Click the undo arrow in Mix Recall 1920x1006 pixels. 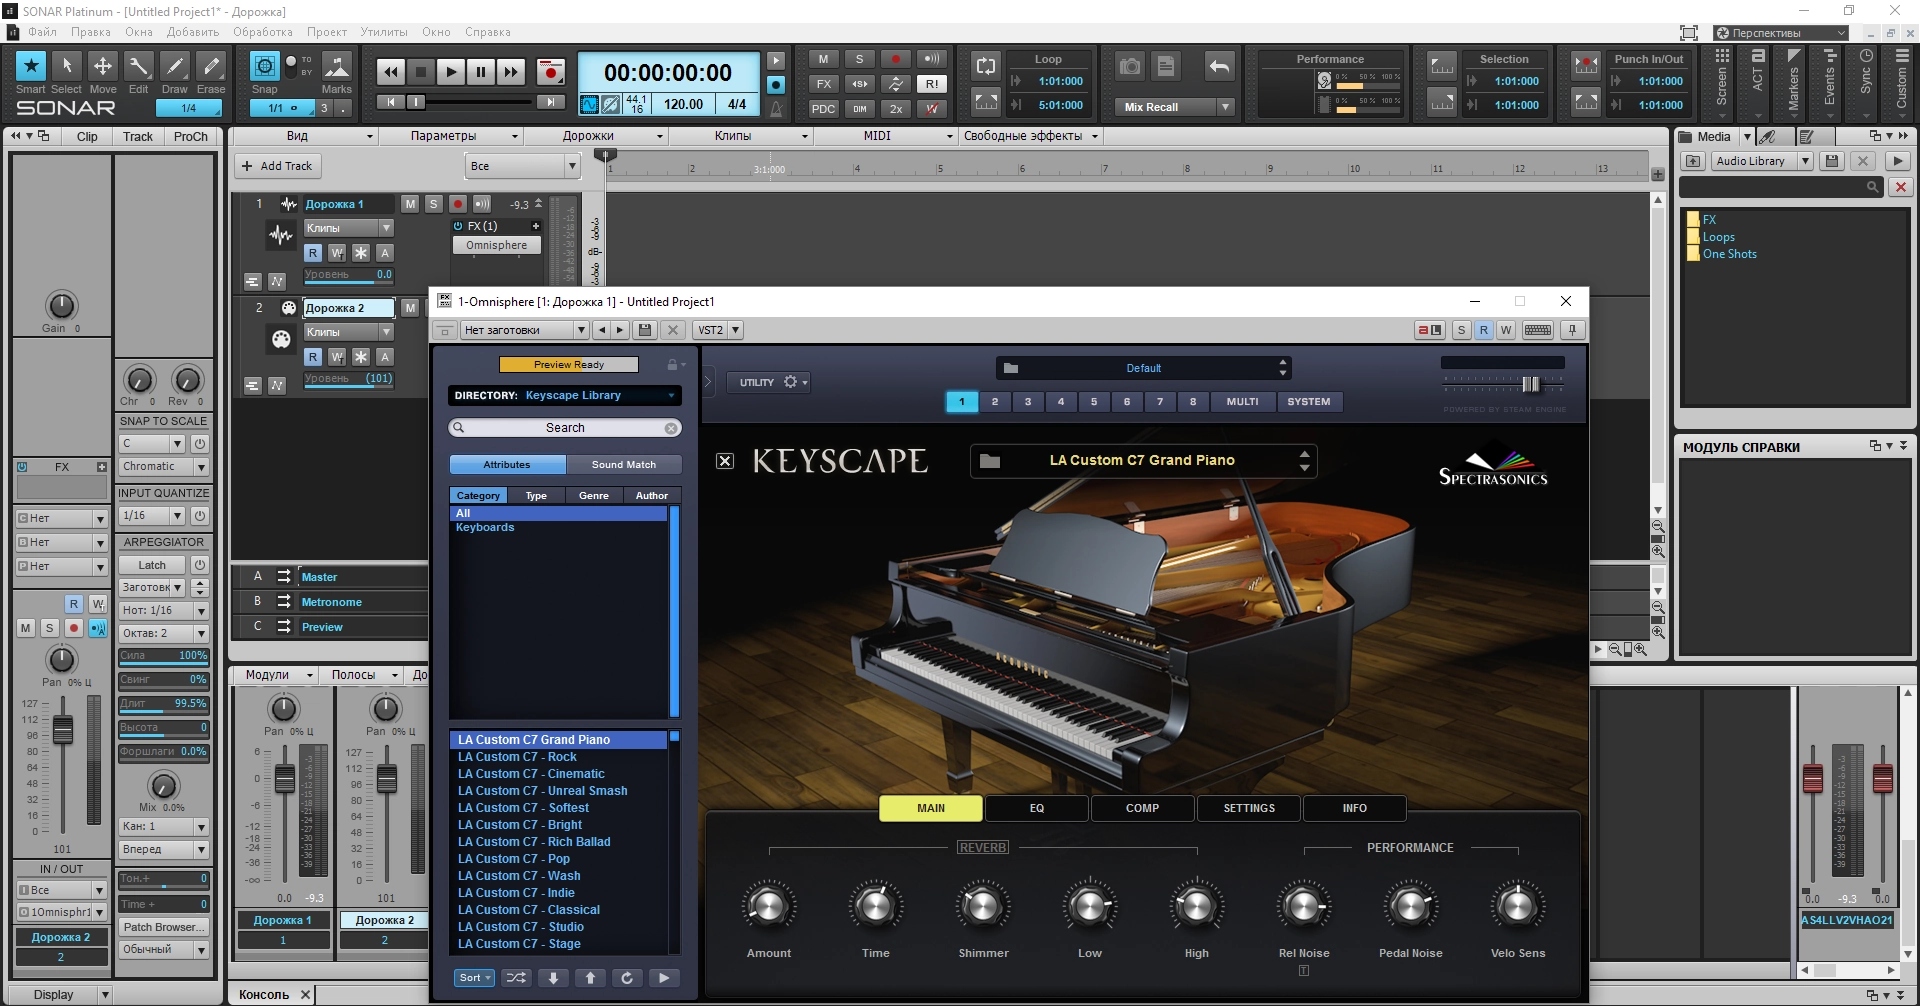pyautogui.click(x=1219, y=67)
